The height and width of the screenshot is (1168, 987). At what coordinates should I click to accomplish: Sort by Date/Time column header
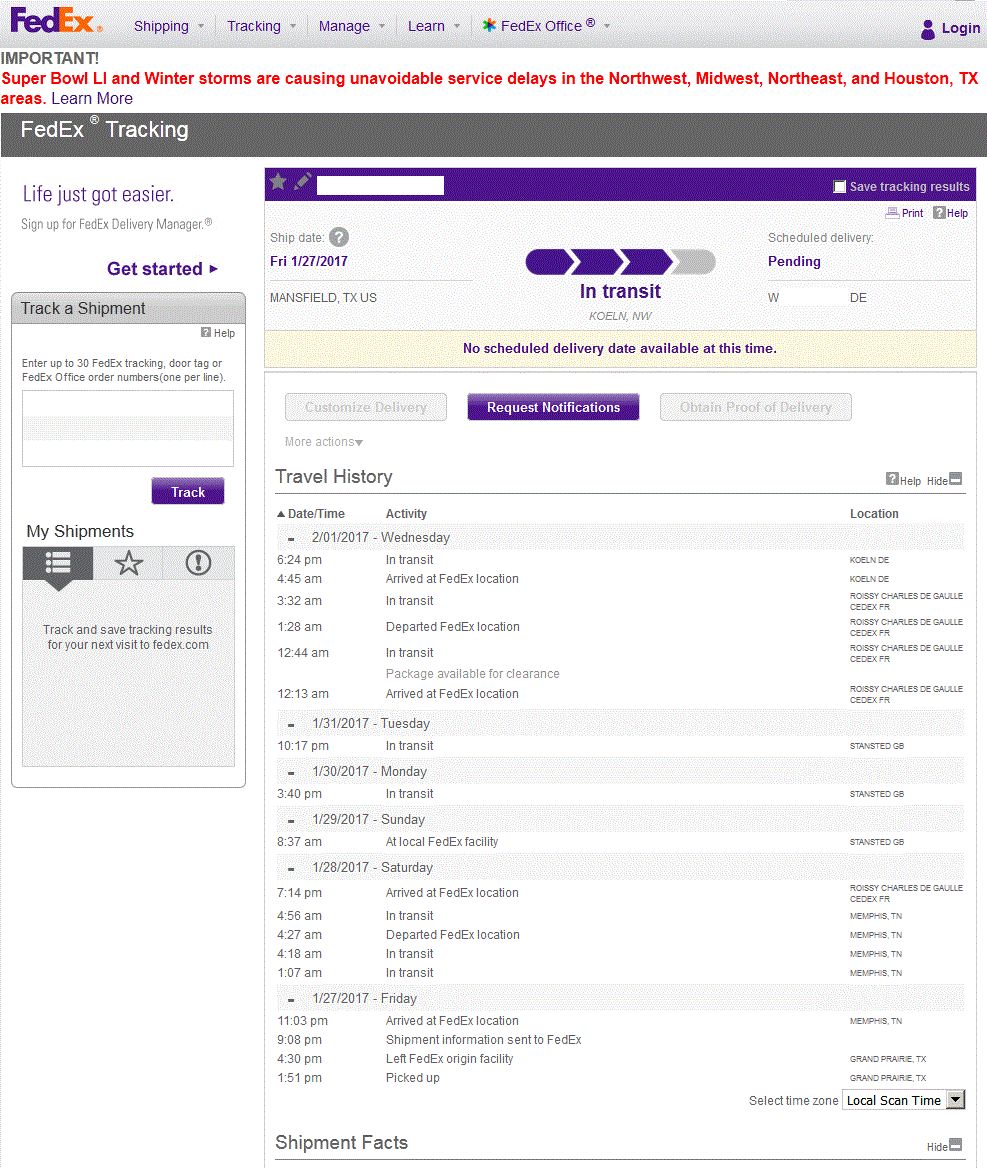(311, 514)
